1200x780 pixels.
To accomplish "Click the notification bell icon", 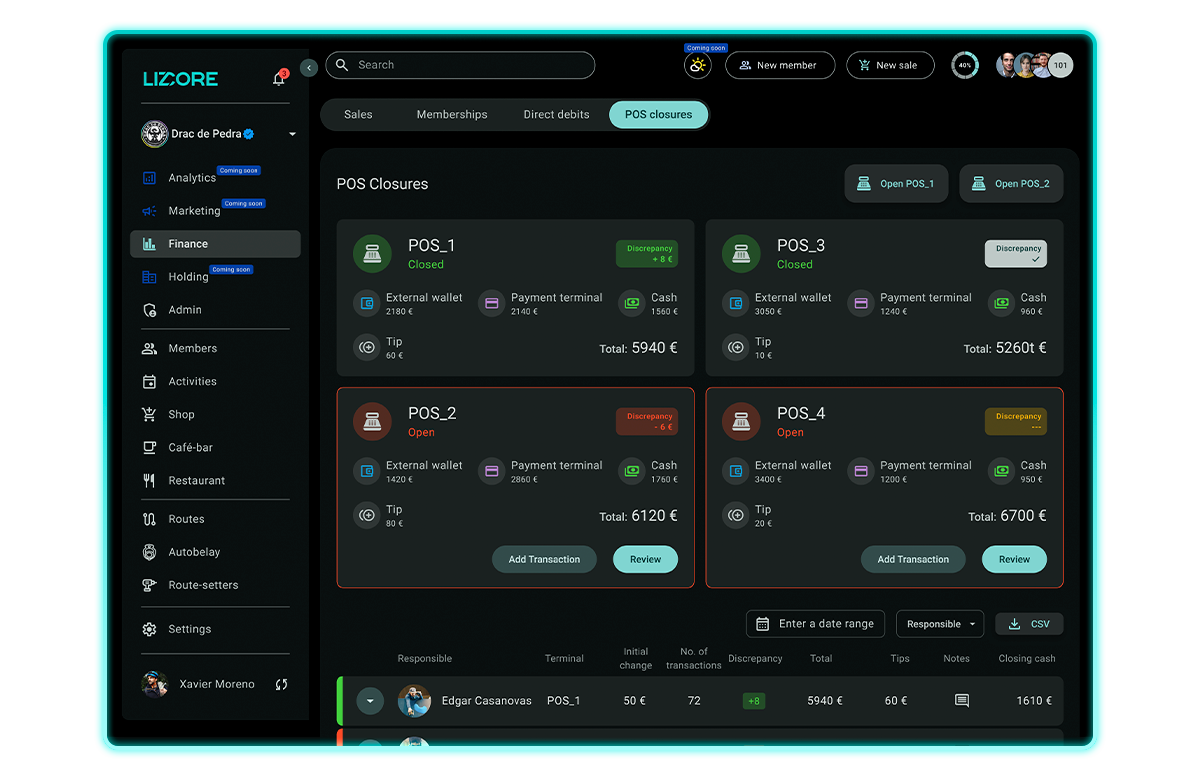I will (x=278, y=78).
